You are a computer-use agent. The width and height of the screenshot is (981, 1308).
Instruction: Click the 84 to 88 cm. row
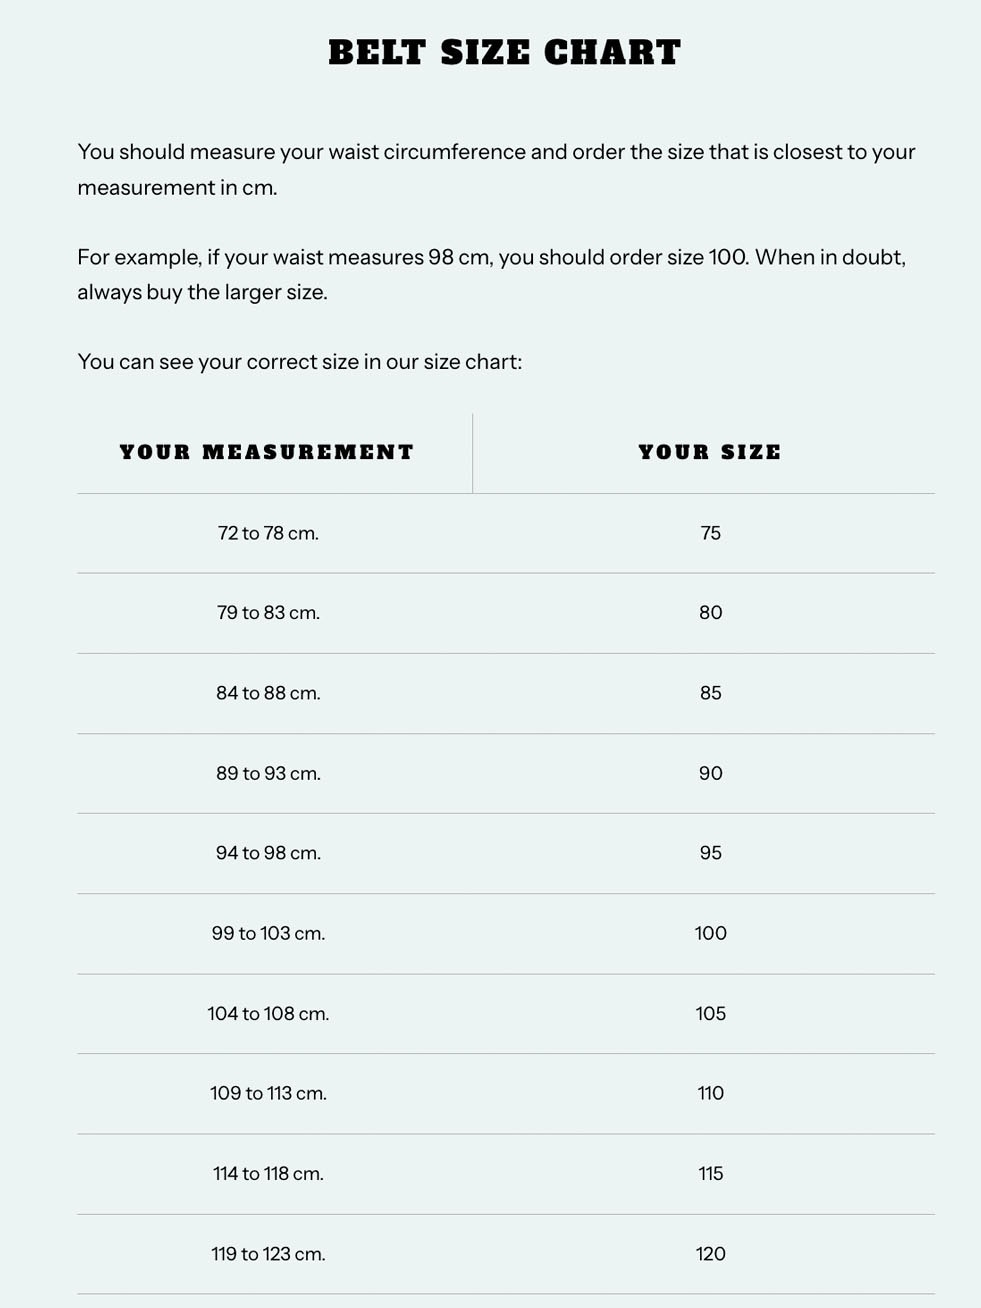click(268, 693)
